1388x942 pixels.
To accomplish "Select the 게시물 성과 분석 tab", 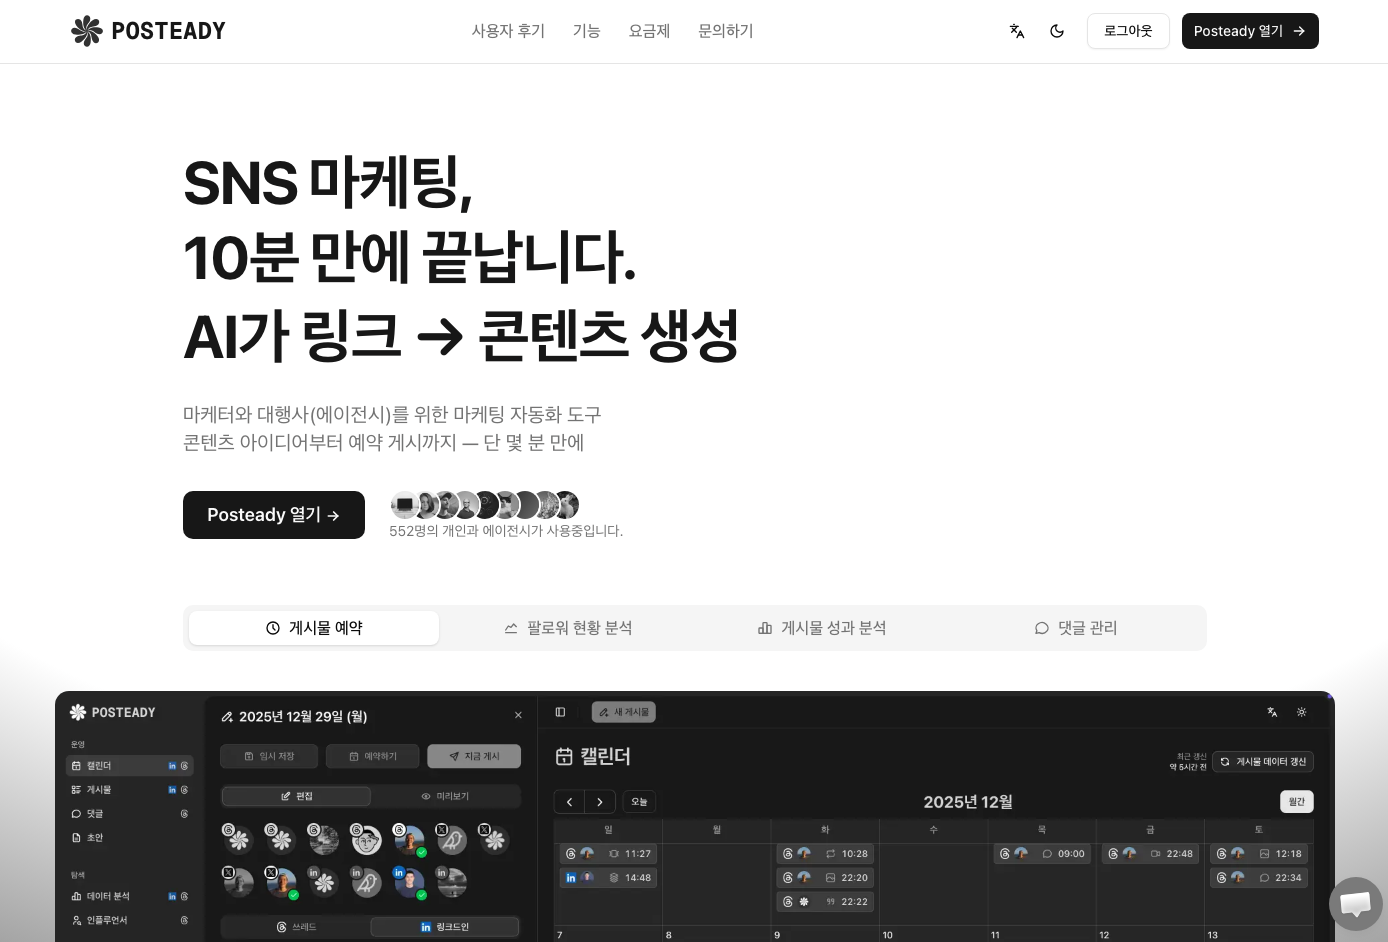I will point(822,628).
